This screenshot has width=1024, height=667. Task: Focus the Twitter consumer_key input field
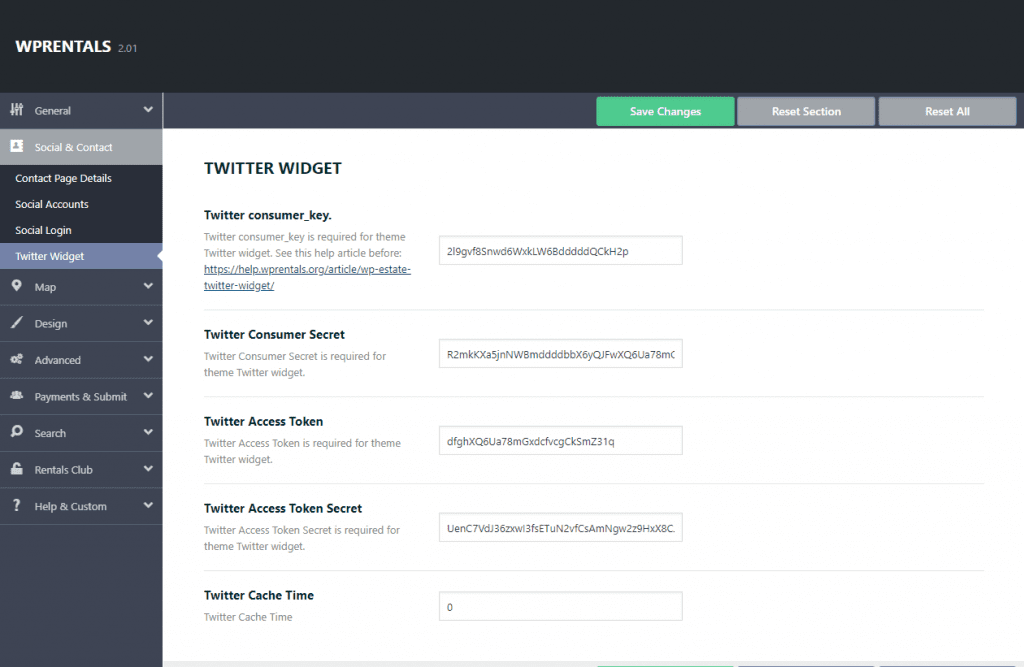(560, 251)
